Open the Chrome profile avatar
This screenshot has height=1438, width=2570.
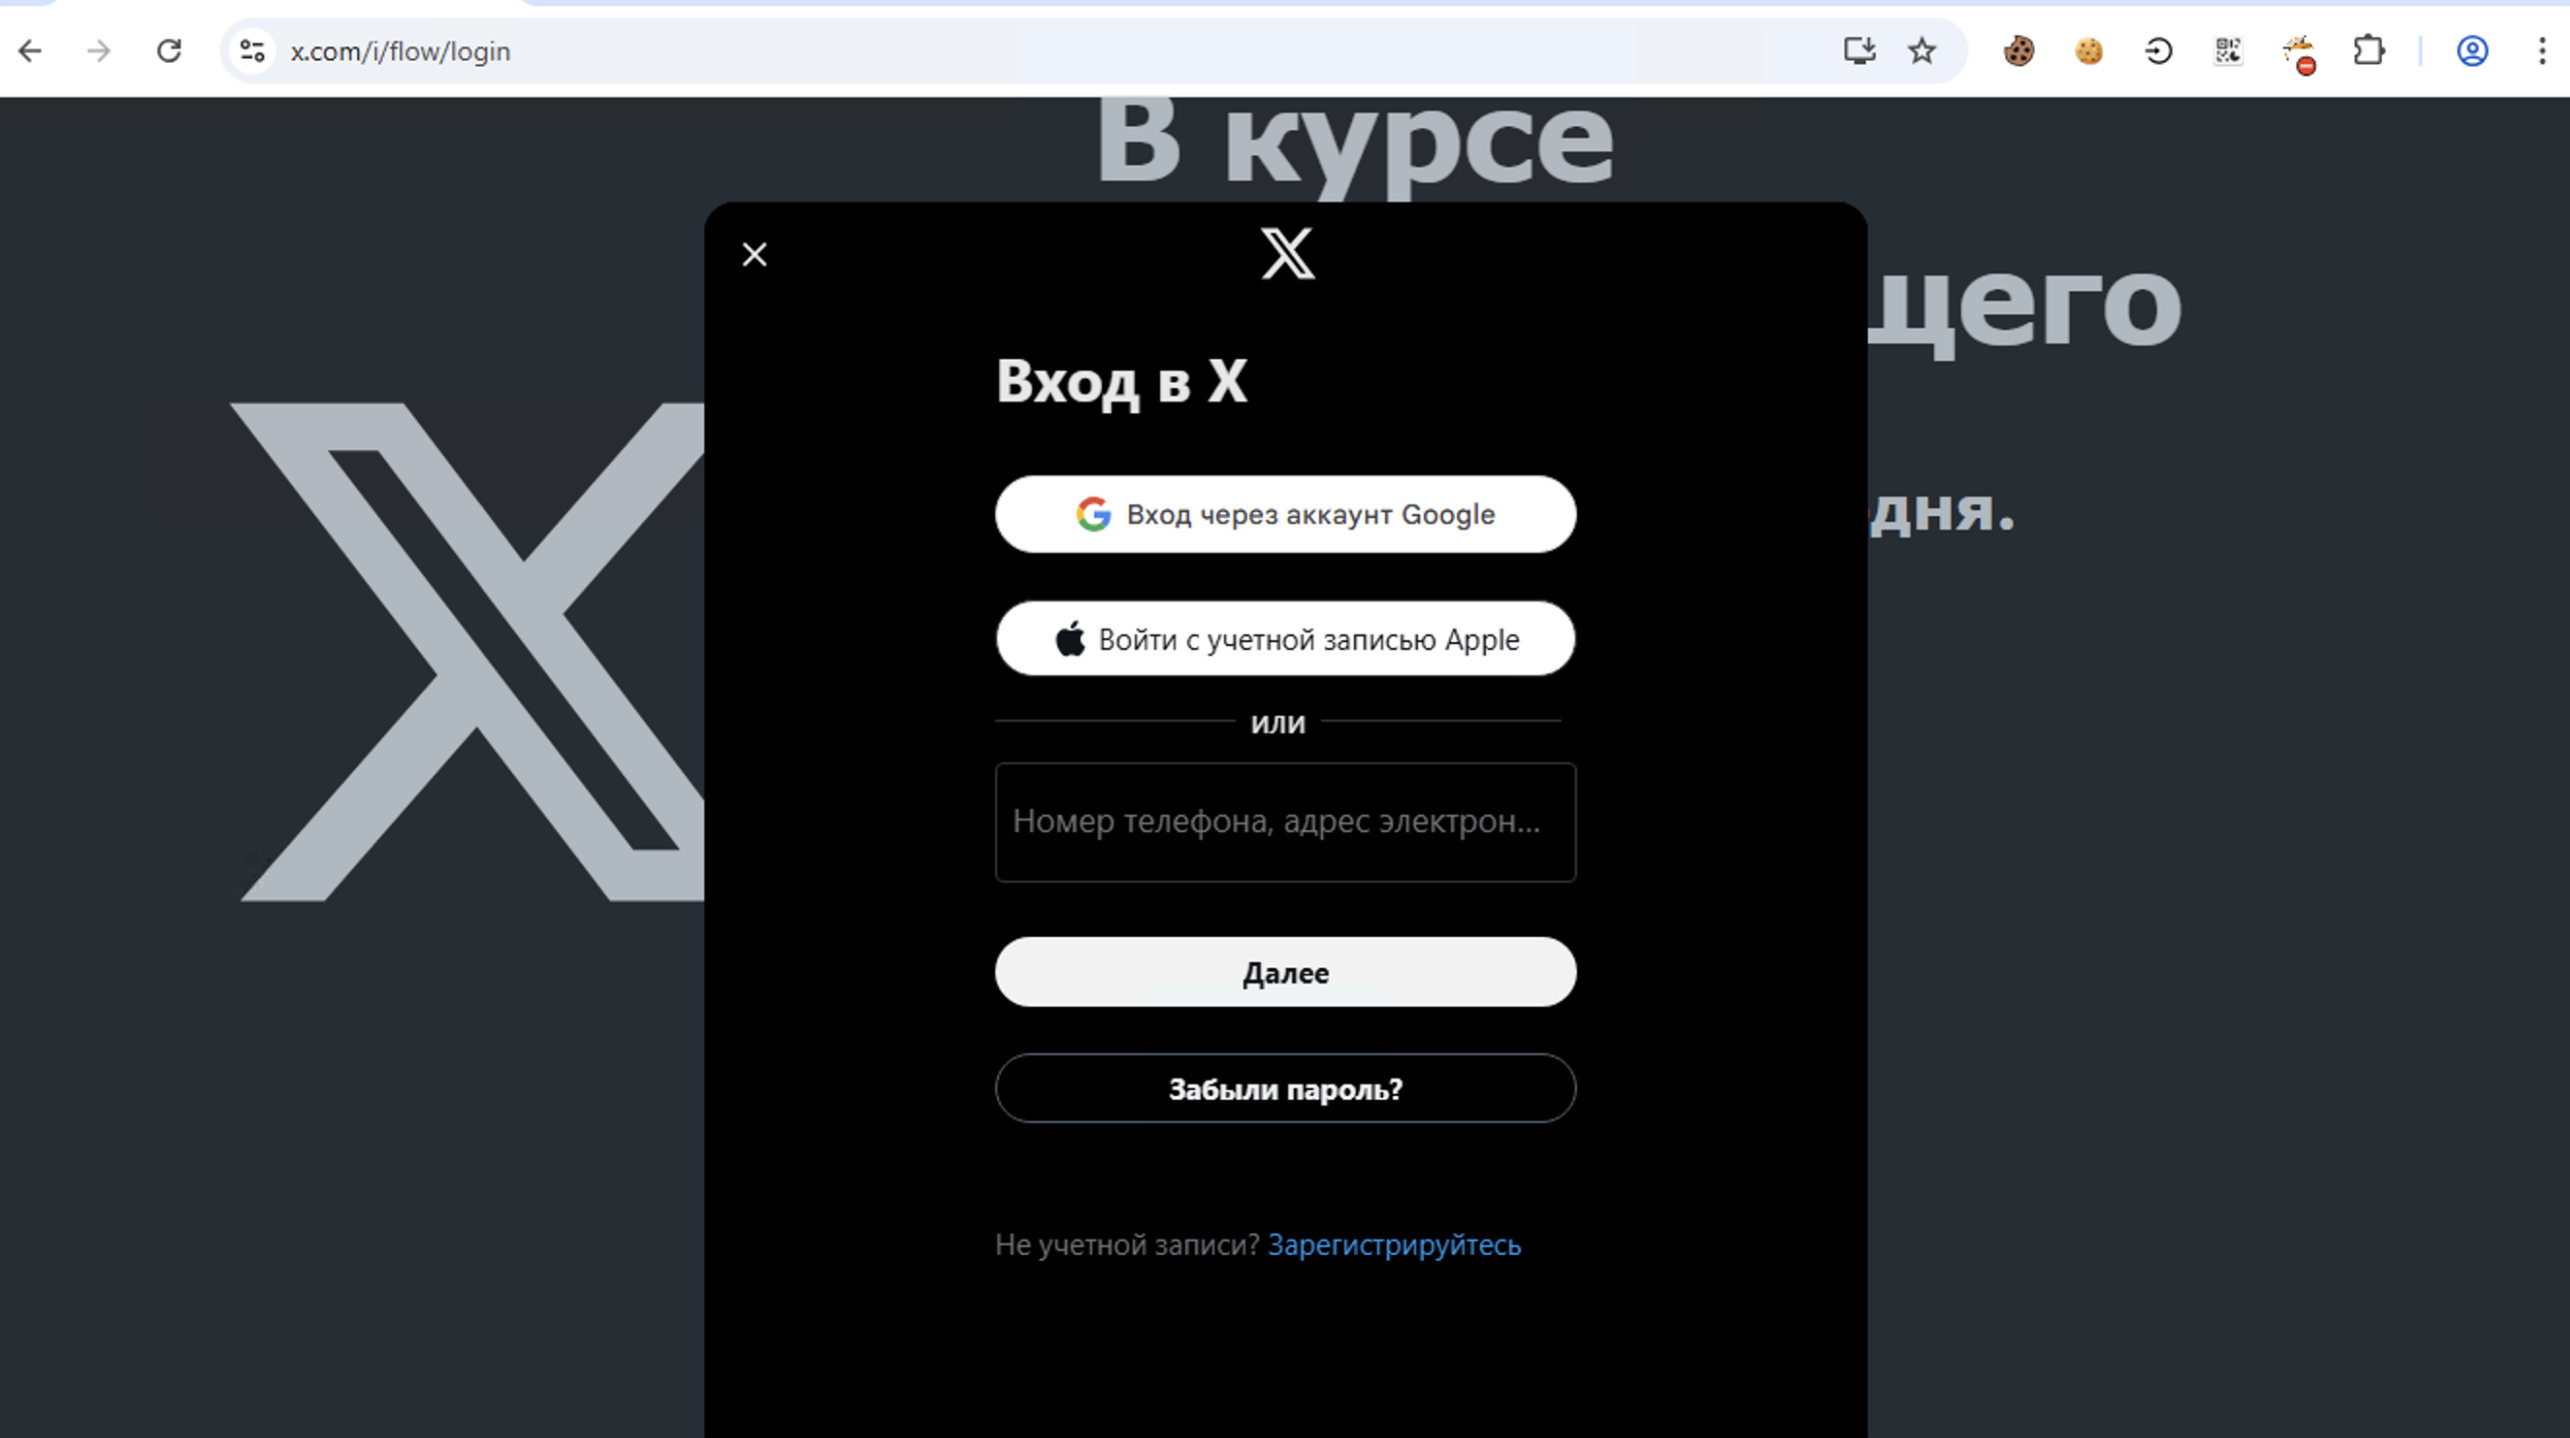pyautogui.click(x=2472, y=51)
